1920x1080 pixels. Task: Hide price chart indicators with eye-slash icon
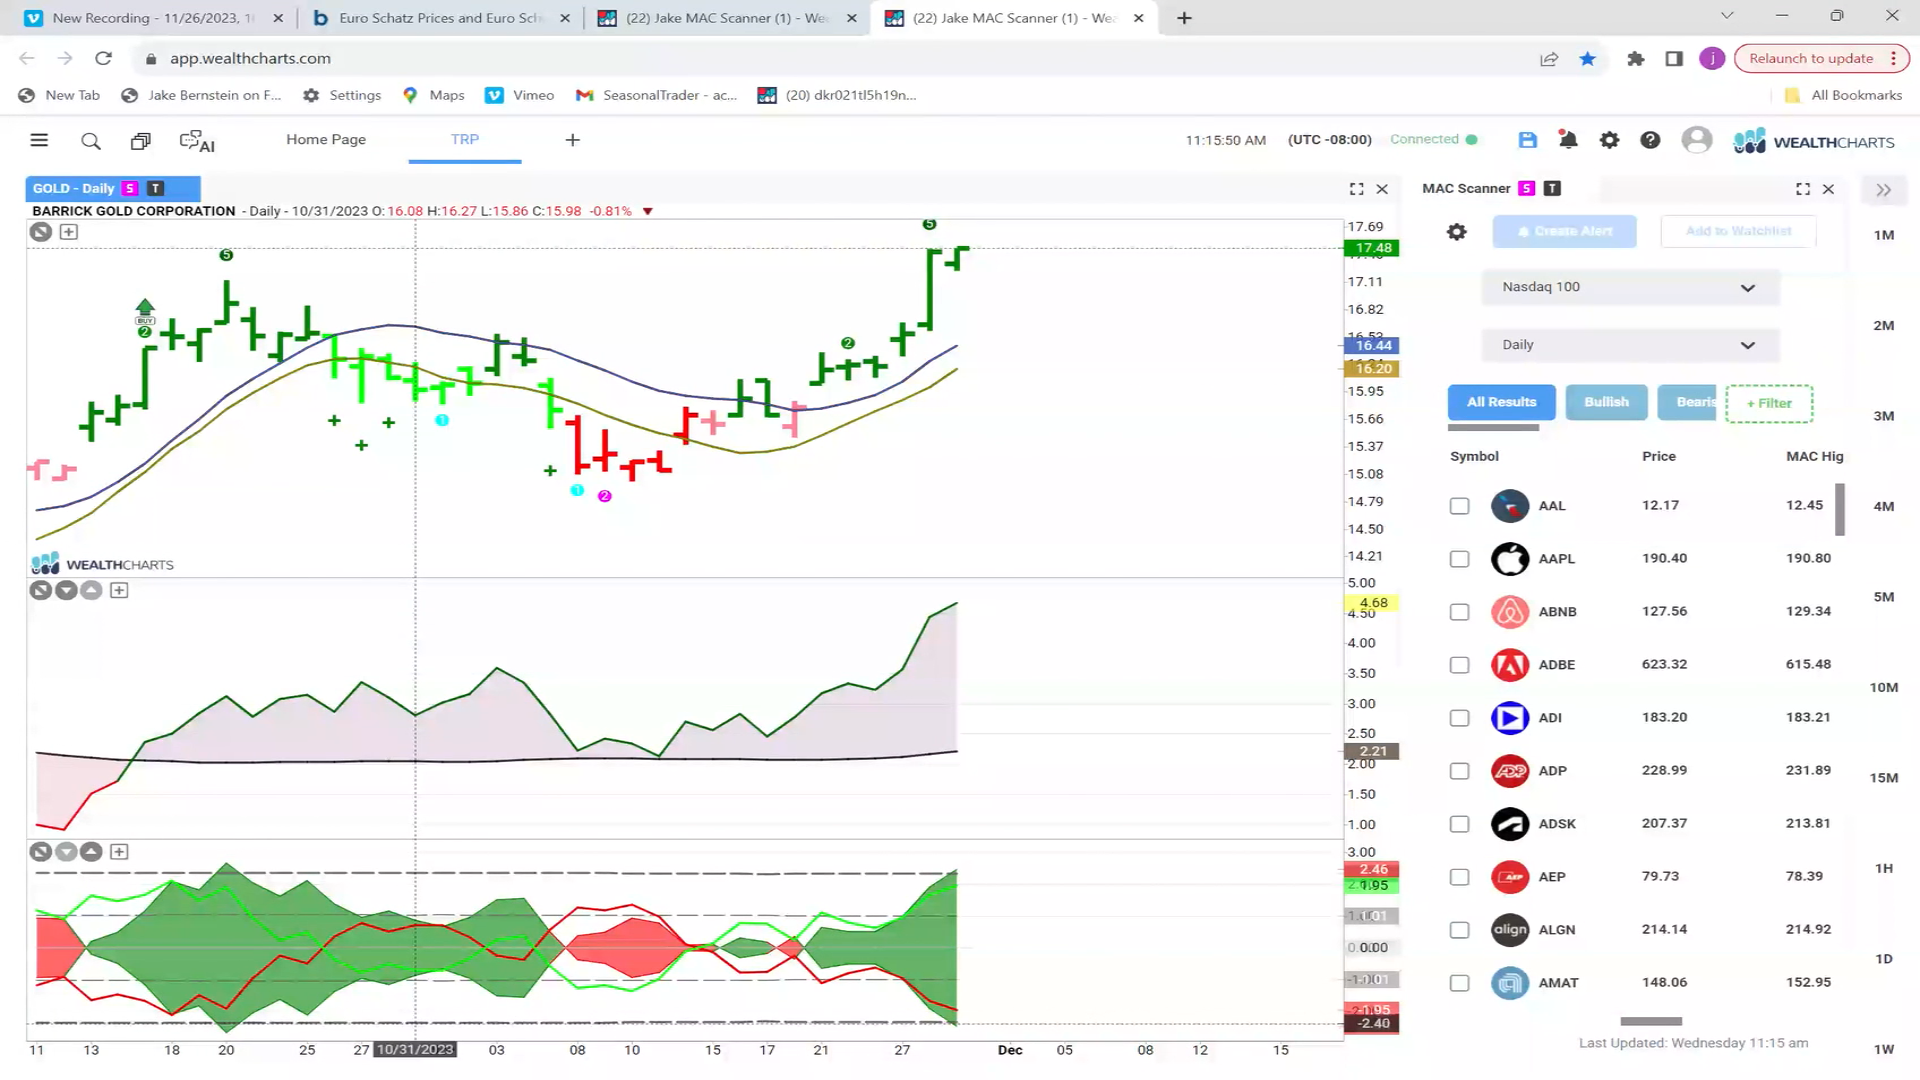pyautogui.click(x=40, y=232)
